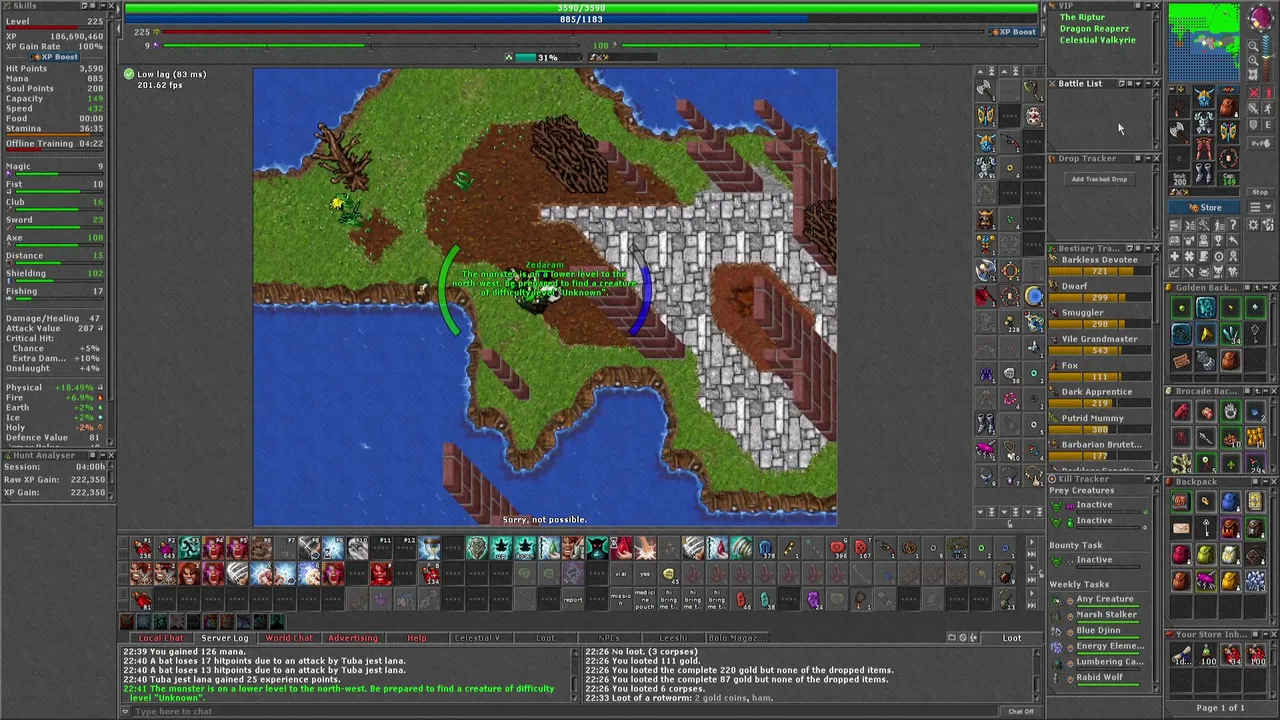Enable offensive fight mode
1280x720 pixels.
click(1254, 92)
